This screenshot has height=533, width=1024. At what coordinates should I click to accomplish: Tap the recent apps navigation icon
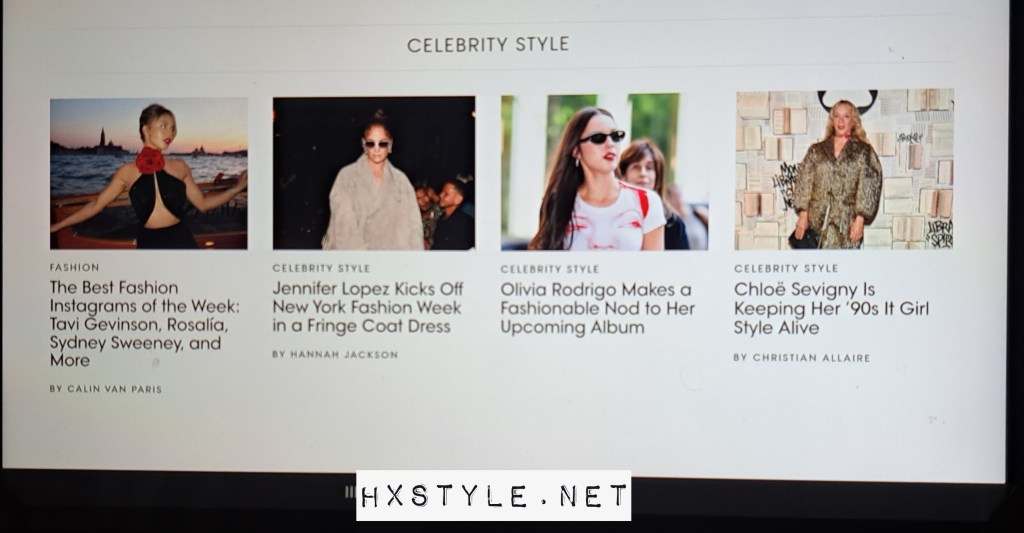pyautogui.click(x=350, y=492)
